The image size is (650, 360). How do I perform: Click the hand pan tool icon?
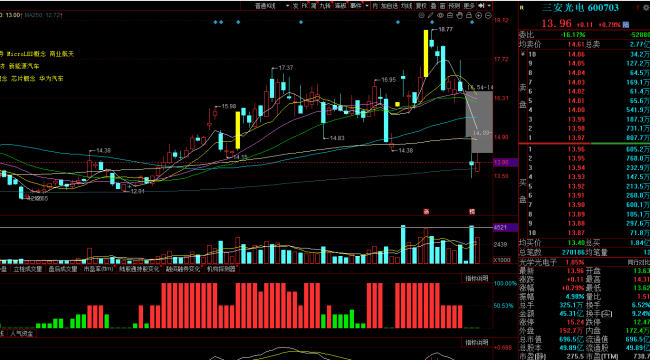[460, 15]
